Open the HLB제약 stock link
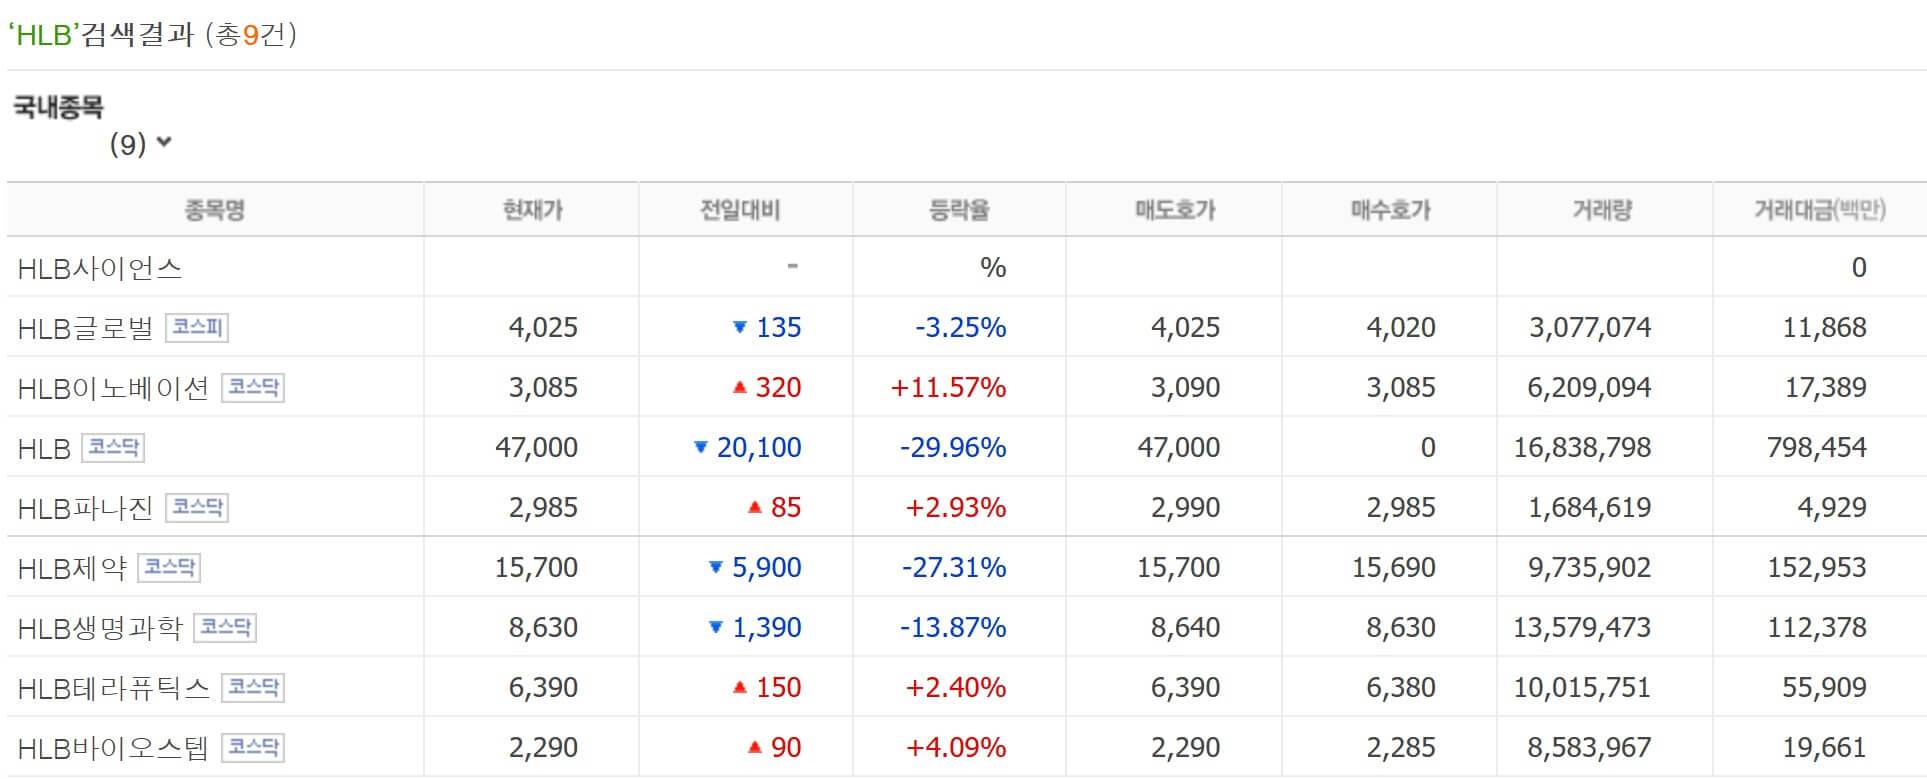 (x=72, y=568)
